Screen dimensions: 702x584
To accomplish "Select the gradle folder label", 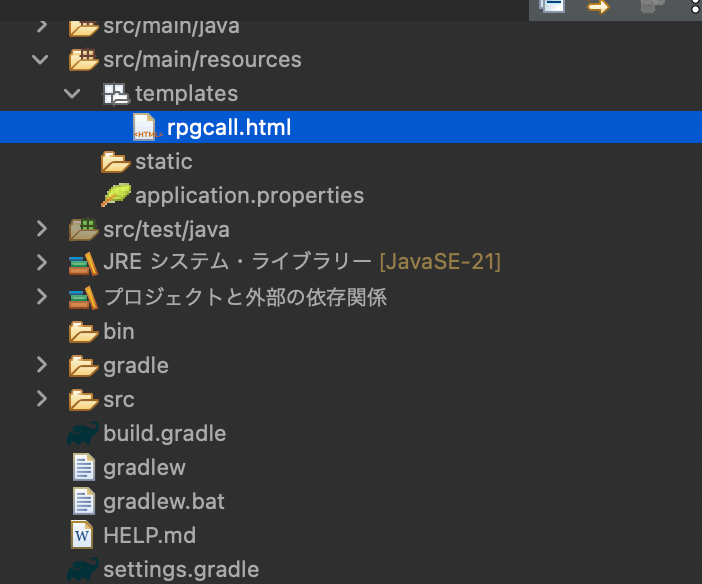I will [136, 366].
